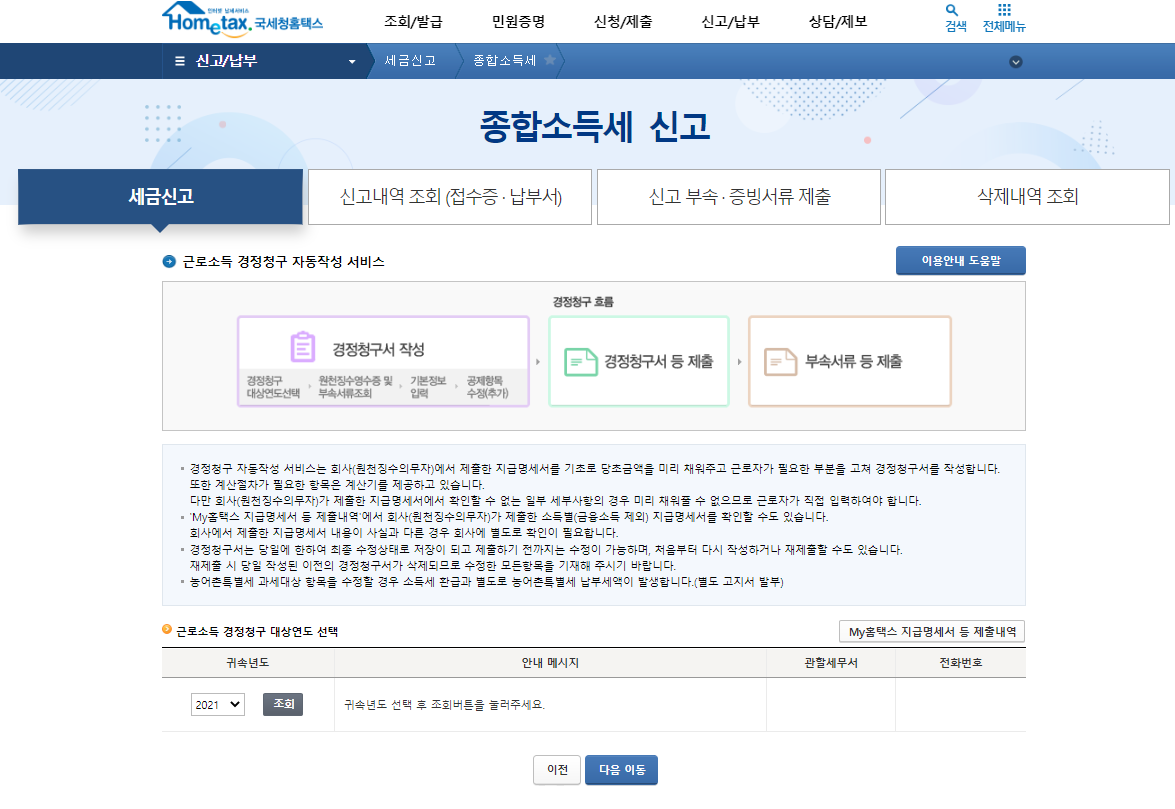
Task: Click the chevron on the right of breadcrumb bar
Action: (1016, 61)
